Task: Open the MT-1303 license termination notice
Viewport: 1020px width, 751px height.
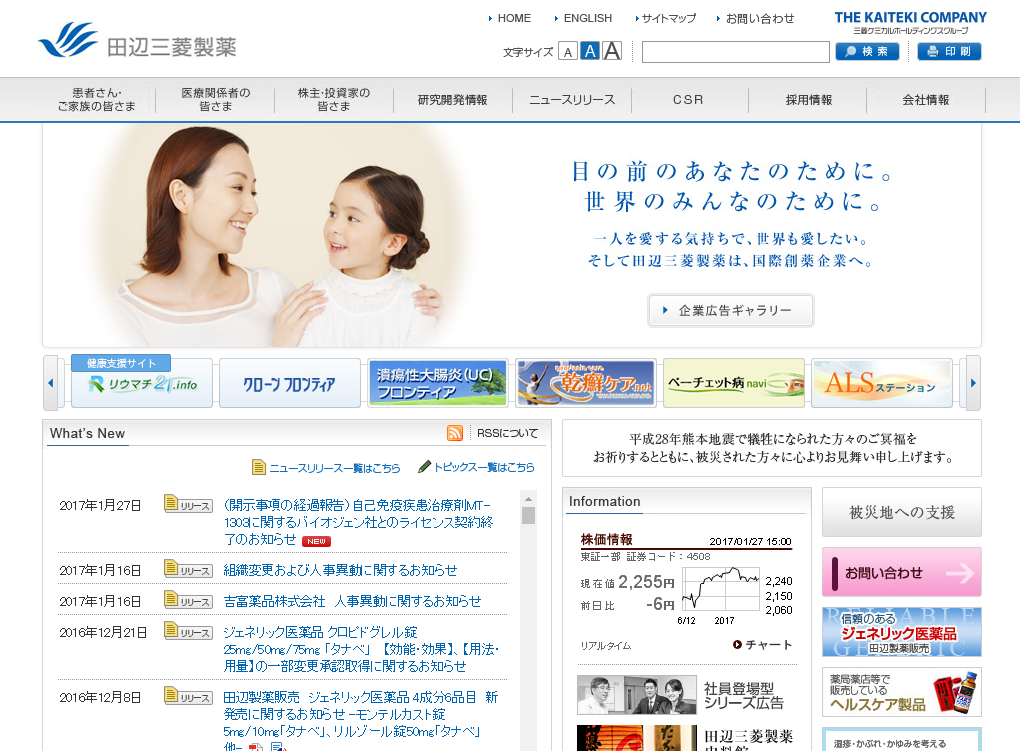Action: (358, 522)
